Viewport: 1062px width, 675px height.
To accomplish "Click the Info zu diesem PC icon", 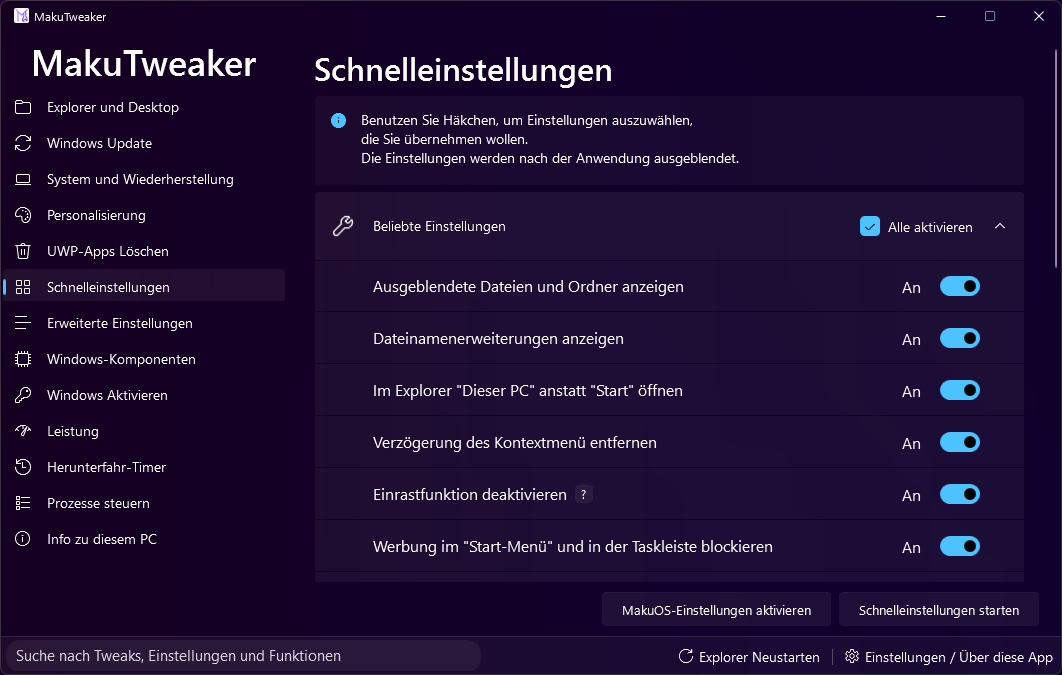I will [23, 539].
